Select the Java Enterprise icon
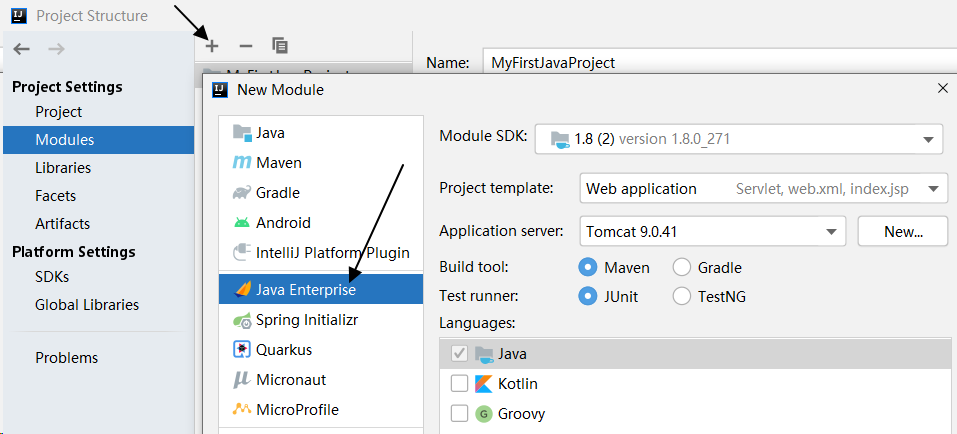This screenshot has width=957, height=434. click(242, 289)
